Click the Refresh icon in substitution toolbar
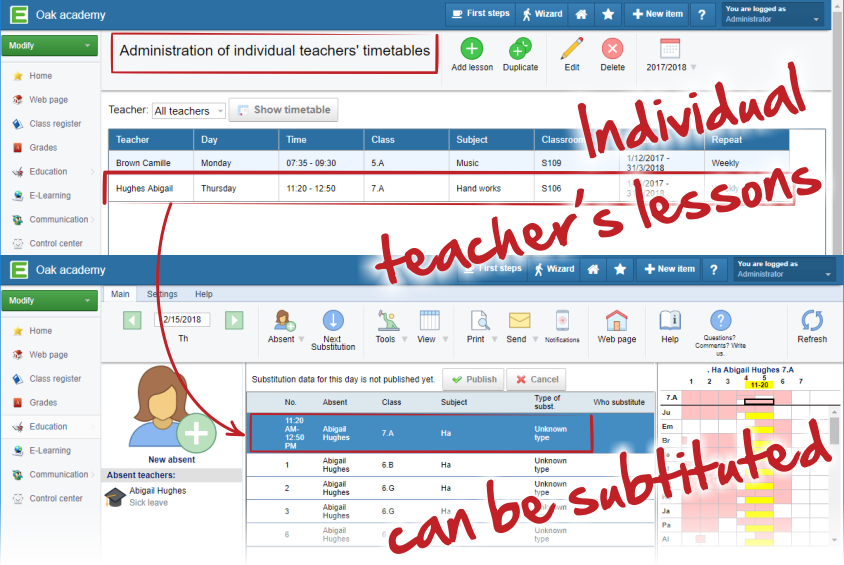 pos(812,321)
